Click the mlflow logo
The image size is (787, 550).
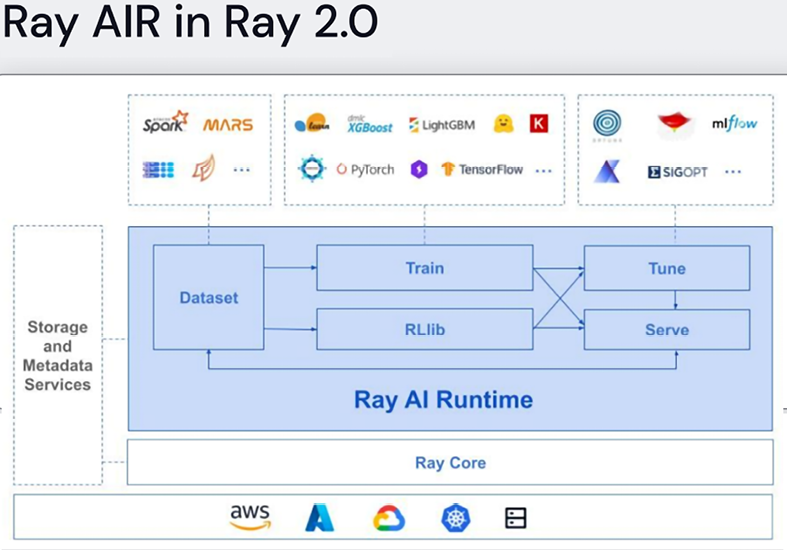click(734, 123)
